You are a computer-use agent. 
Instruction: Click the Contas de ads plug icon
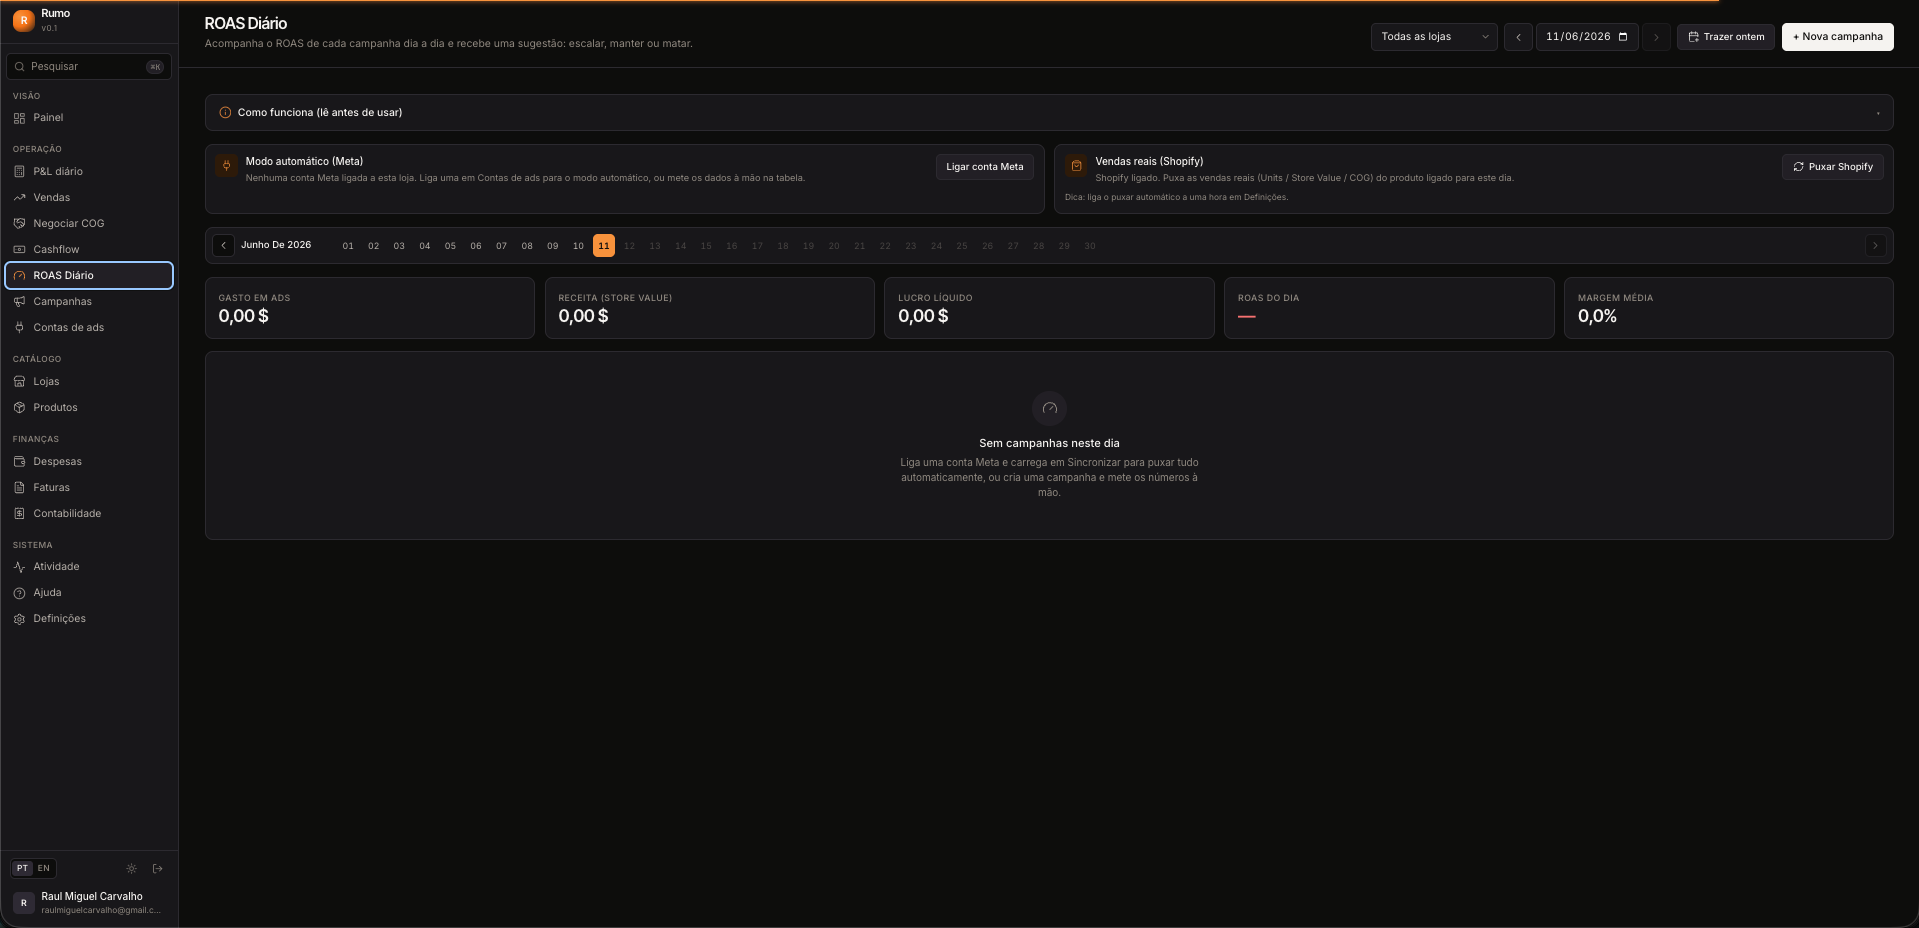pyautogui.click(x=19, y=328)
